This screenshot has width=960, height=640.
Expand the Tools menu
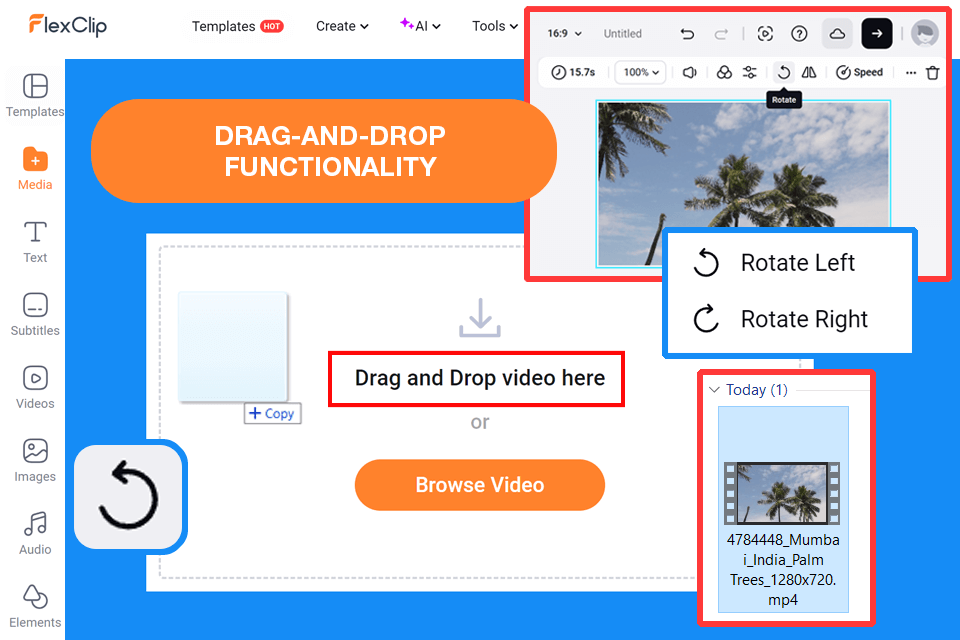point(495,26)
